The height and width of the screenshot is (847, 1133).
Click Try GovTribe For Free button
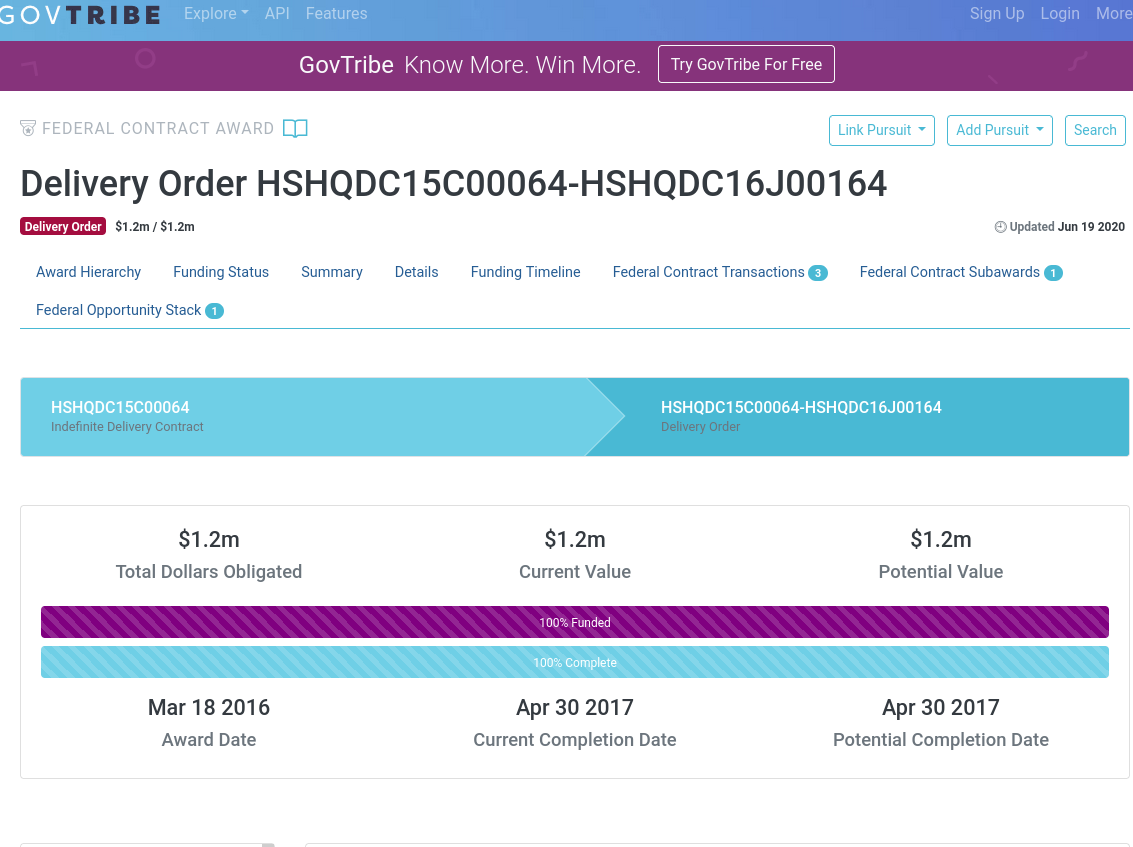746,64
